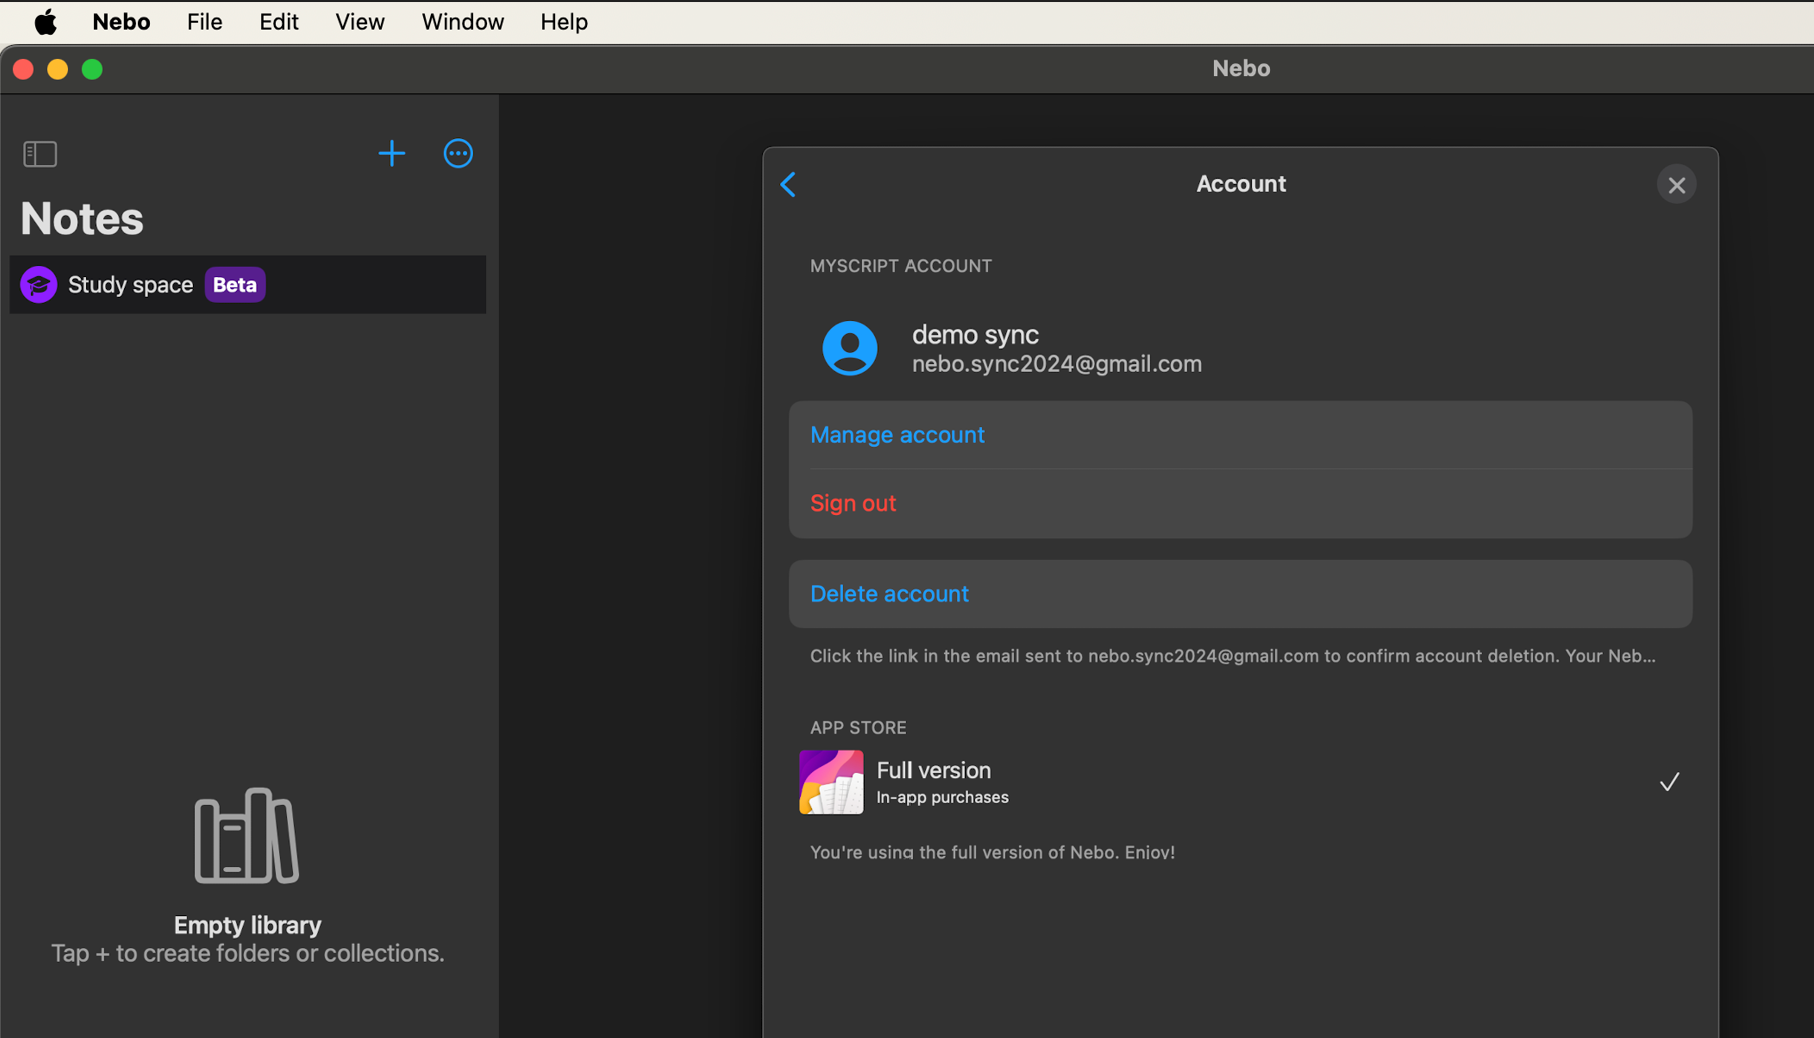This screenshot has width=1814, height=1038.
Task: Open the Apple menu
Action: (x=45, y=22)
